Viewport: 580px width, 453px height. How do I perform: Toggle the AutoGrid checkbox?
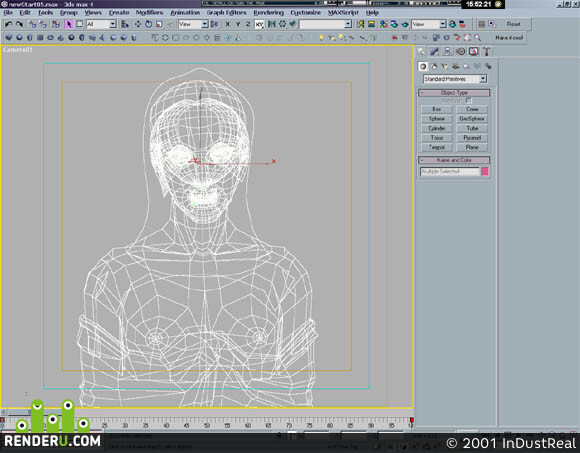tap(468, 101)
